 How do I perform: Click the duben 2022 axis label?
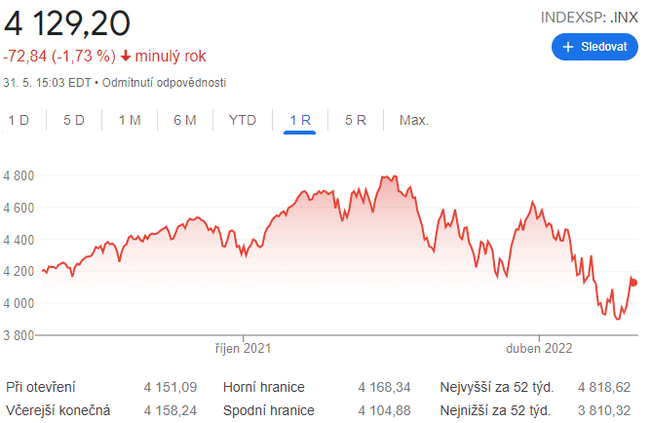point(541,349)
